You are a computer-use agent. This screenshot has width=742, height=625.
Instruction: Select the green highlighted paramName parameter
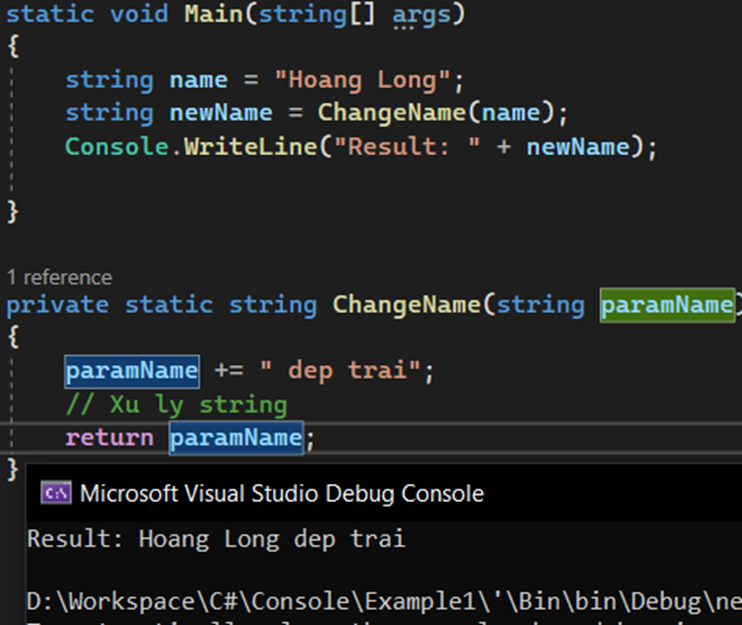coord(667,304)
